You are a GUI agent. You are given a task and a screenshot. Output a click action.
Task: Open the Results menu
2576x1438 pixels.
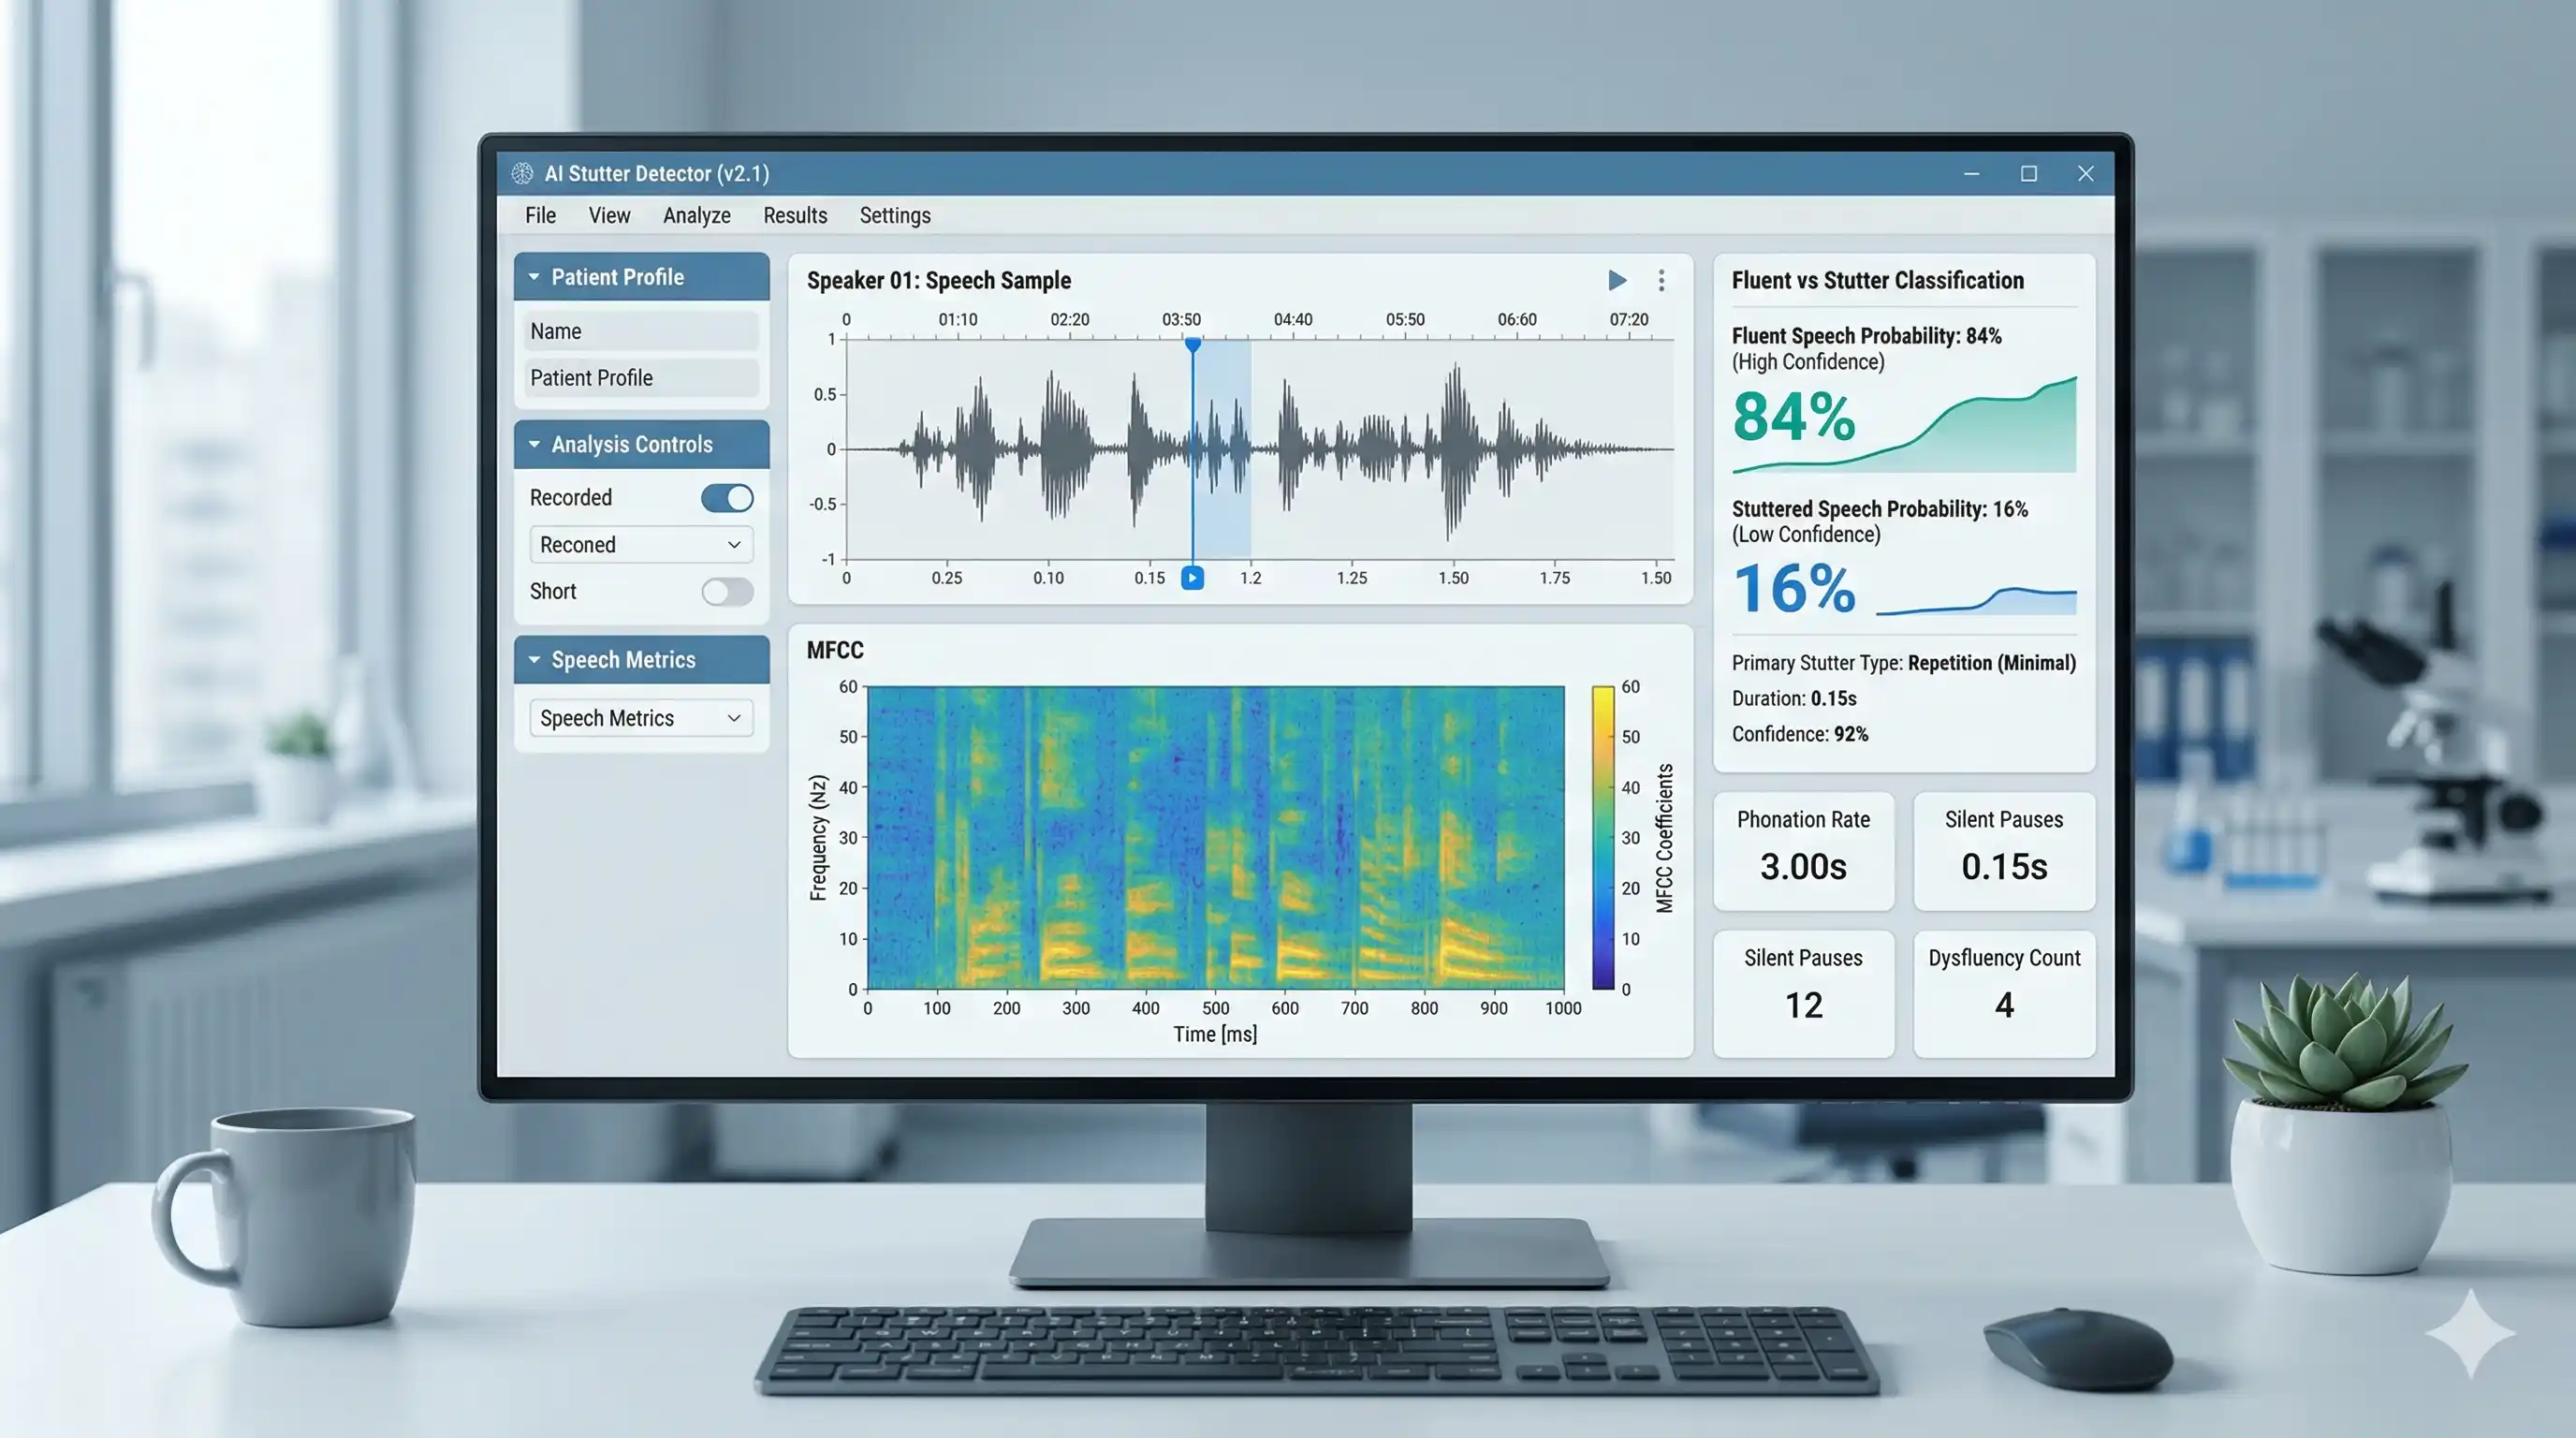click(794, 215)
